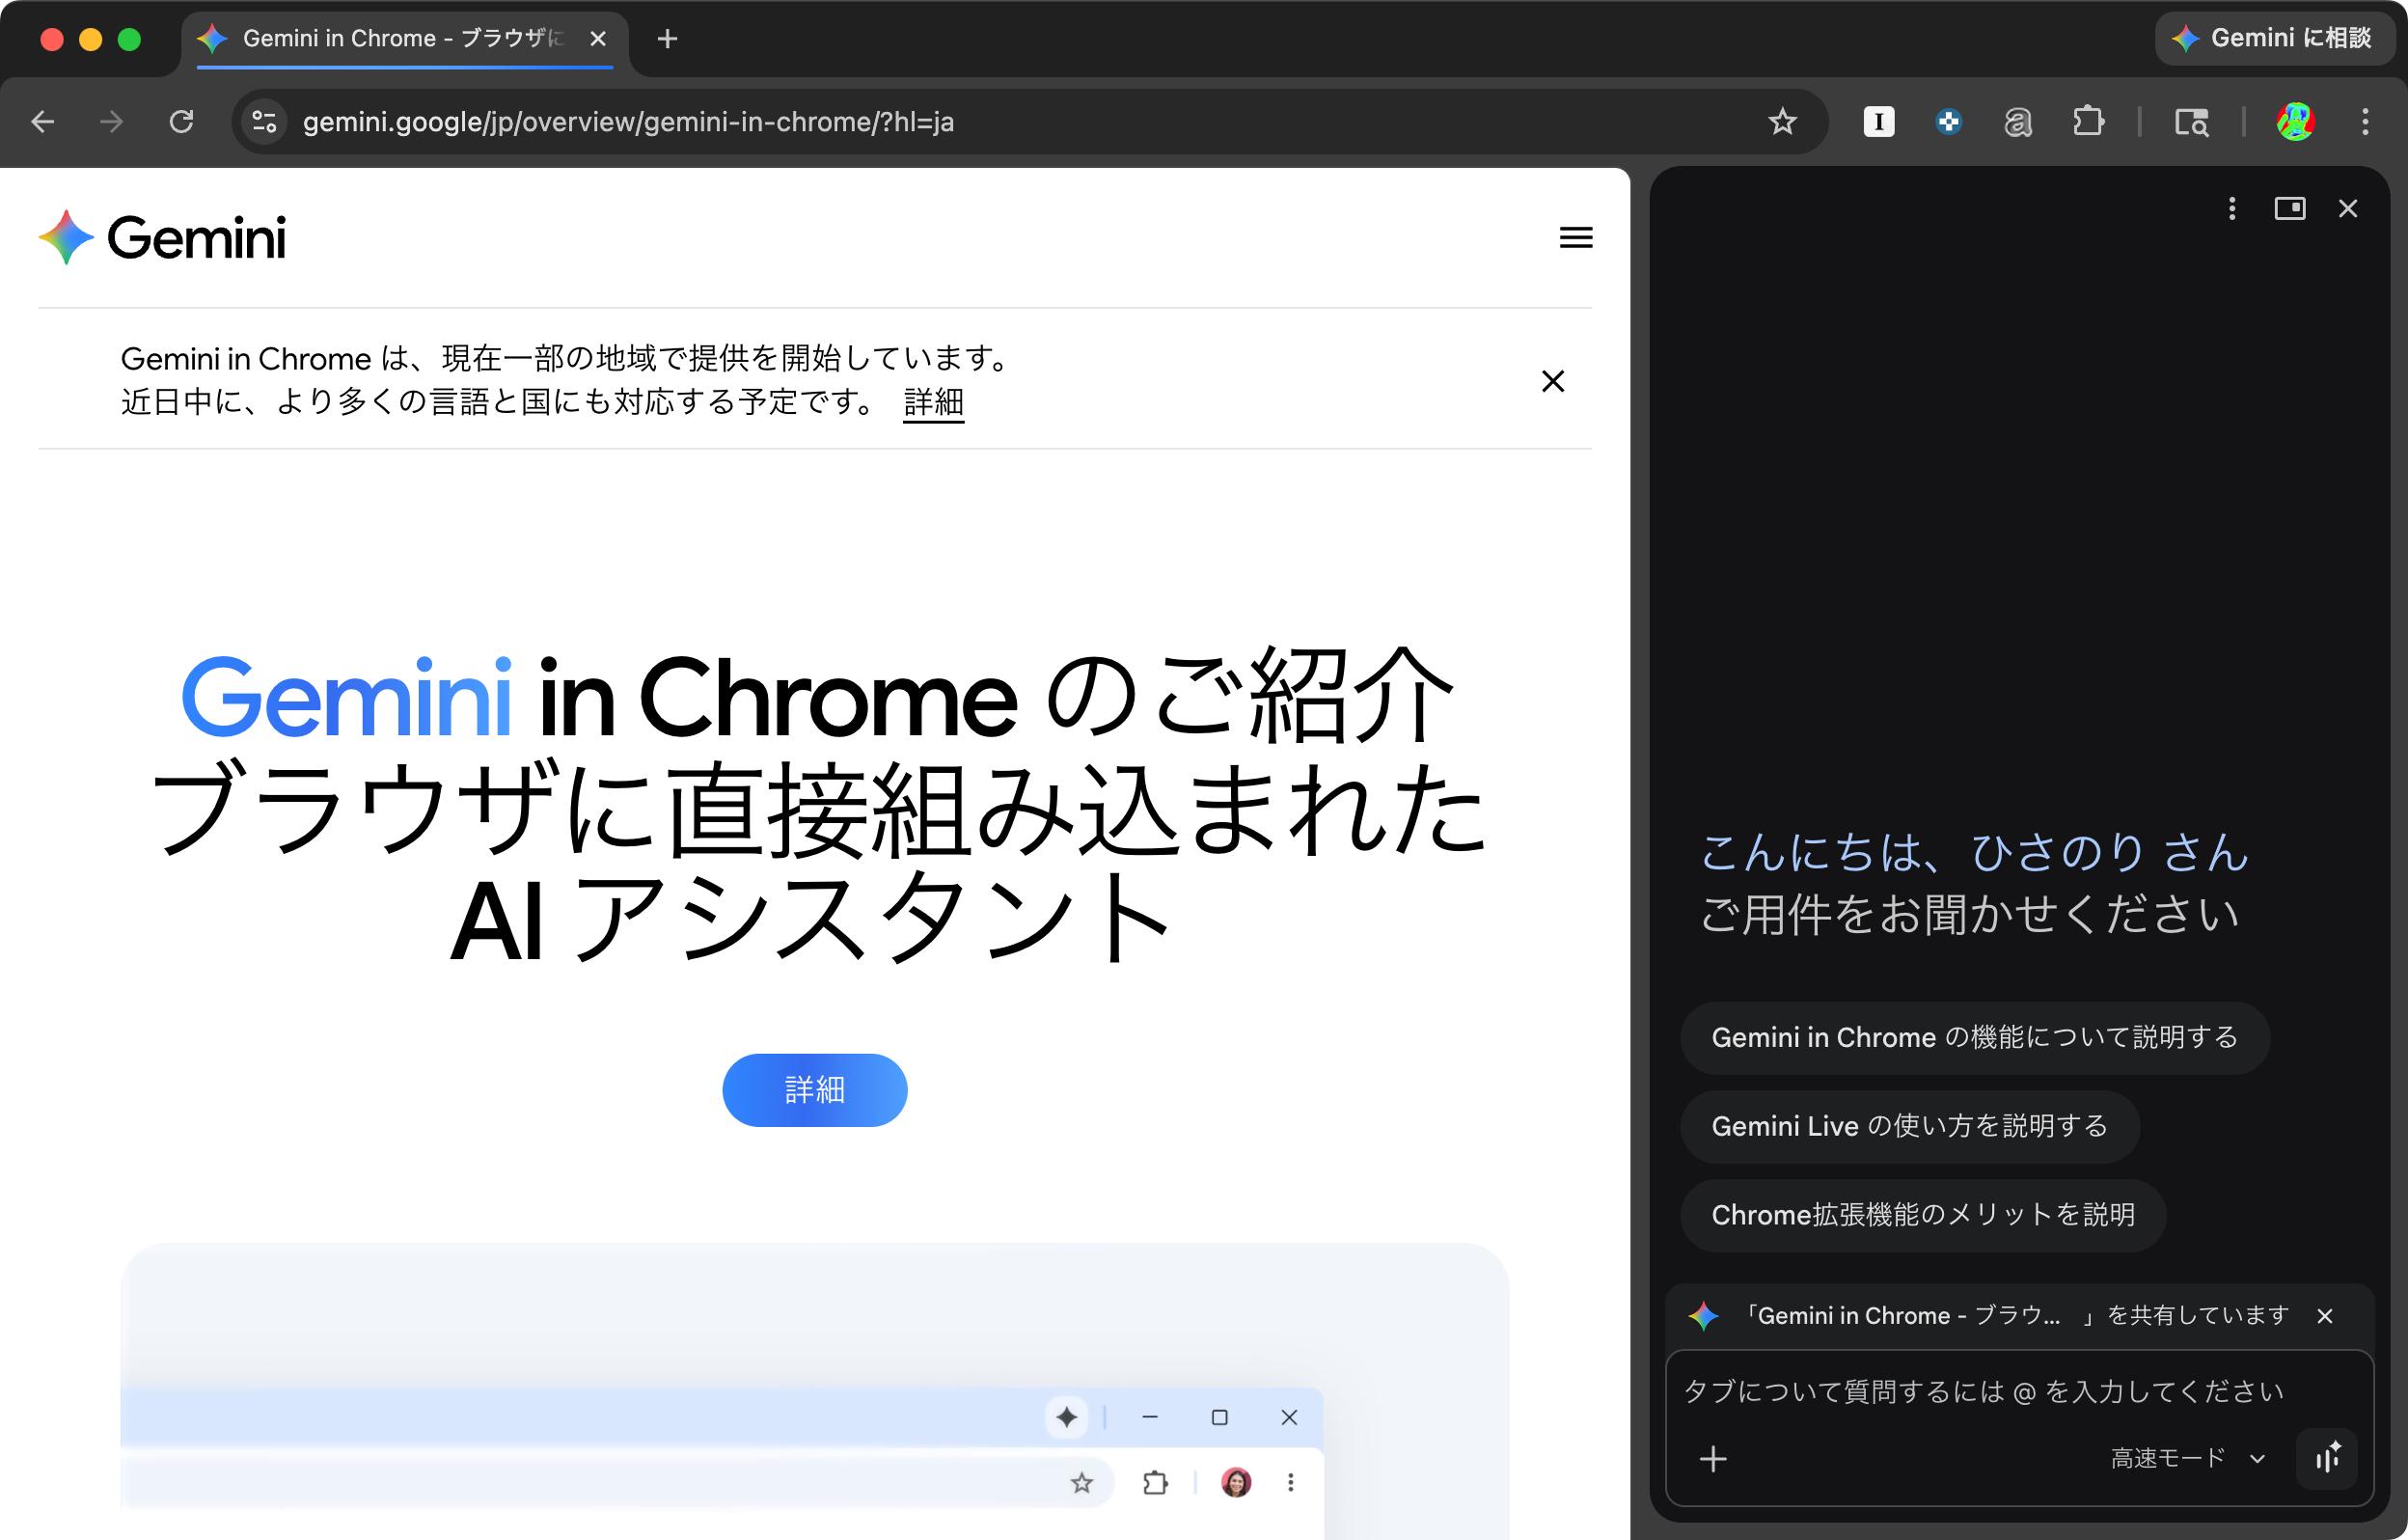Go back using the browser back arrow
Viewport: 2408px width, 1540px height.
(42, 122)
